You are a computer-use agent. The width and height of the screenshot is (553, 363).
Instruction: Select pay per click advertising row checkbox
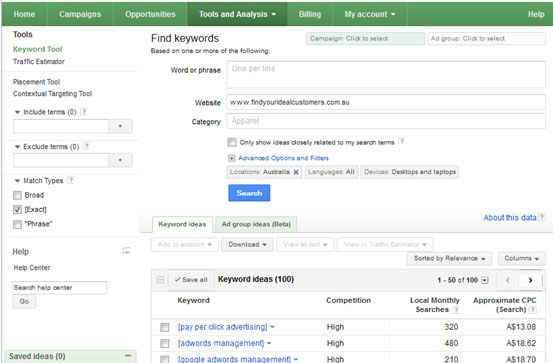[164, 327]
